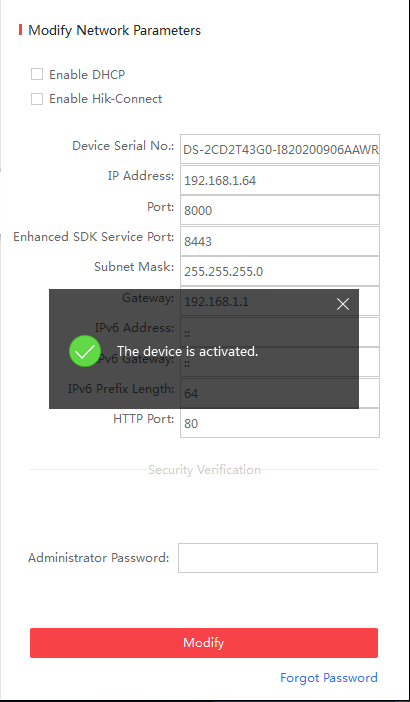Select the IP Address field
Viewport: 410px width, 702px height.
coord(280,180)
